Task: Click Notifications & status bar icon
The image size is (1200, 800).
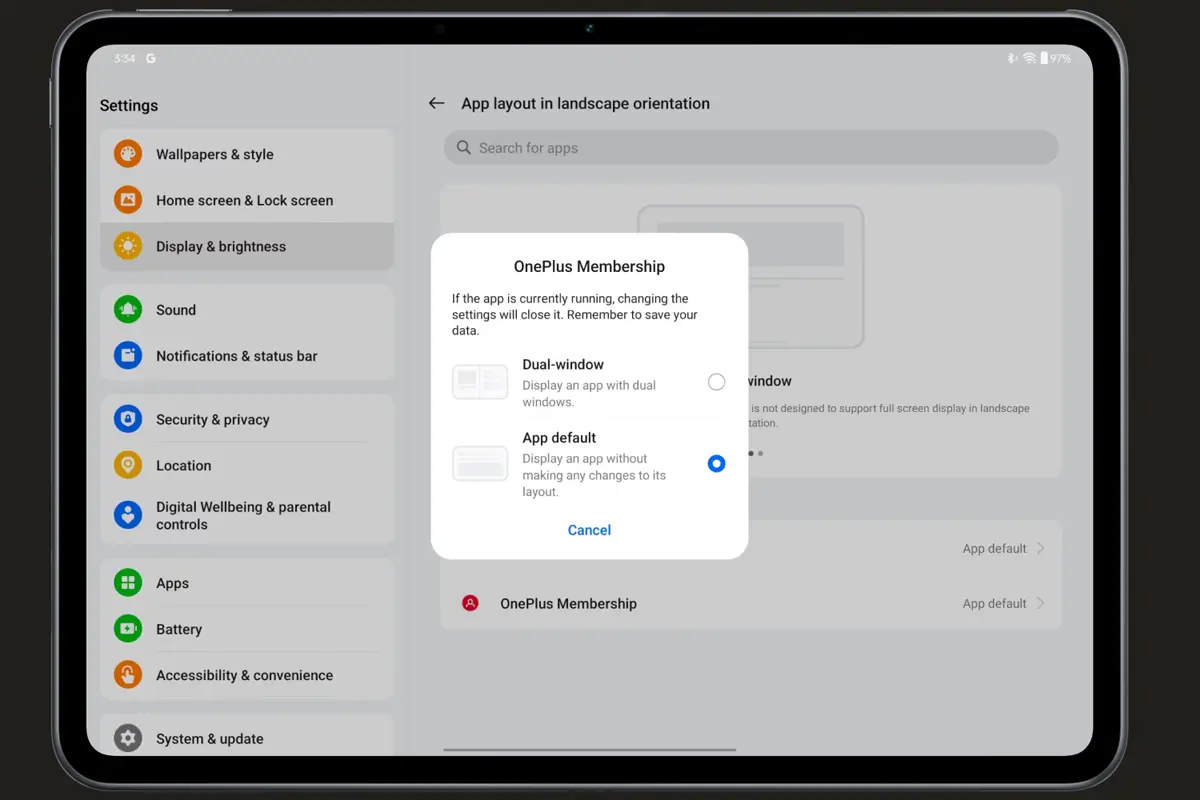Action: coord(128,356)
